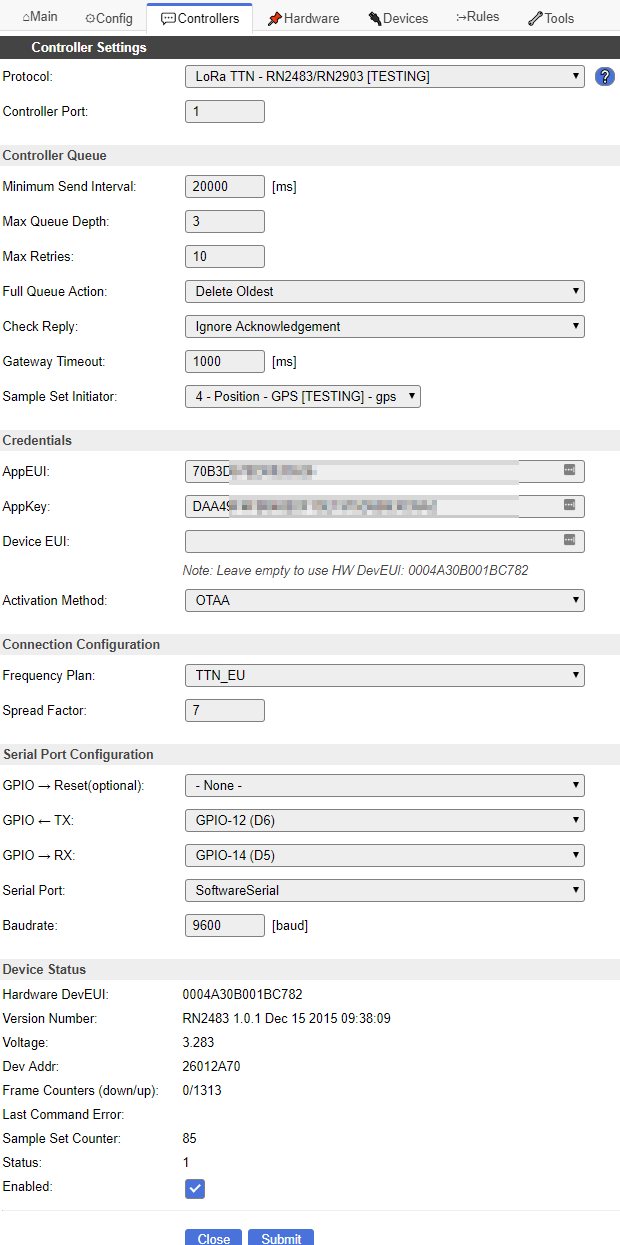This screenshot has width=620, height=1245.
Task: Click the blue help question mark icon
Action: click(605, 77)
